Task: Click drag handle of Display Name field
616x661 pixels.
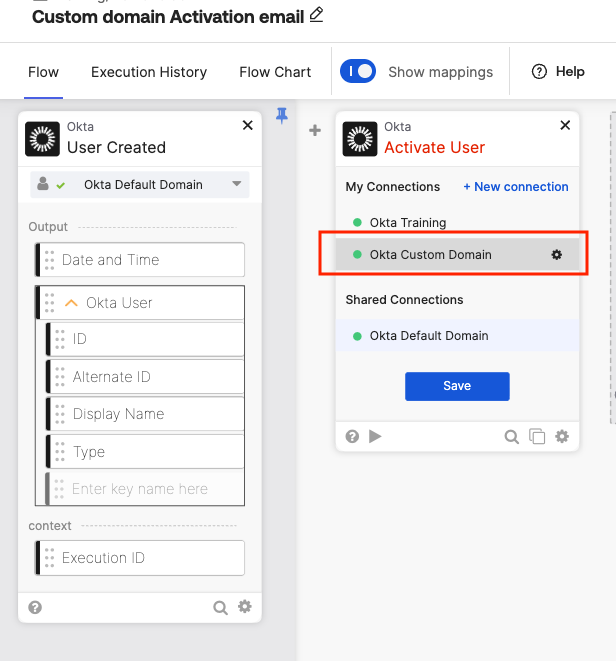Action: 60,414
